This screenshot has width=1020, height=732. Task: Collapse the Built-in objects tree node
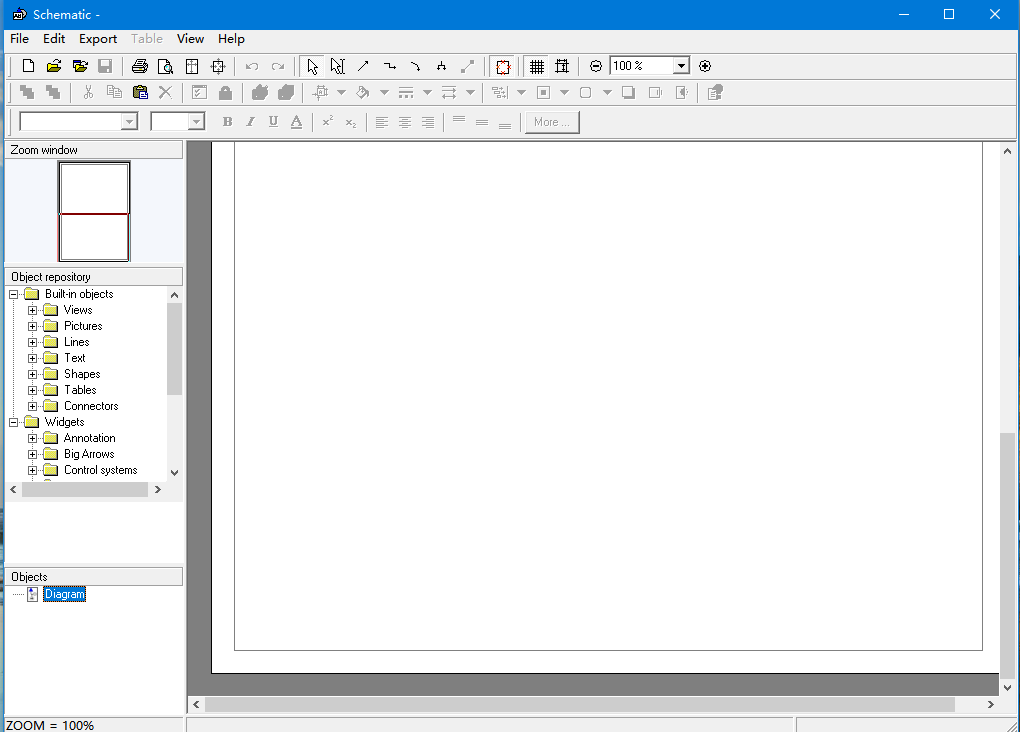click(14, 294)
